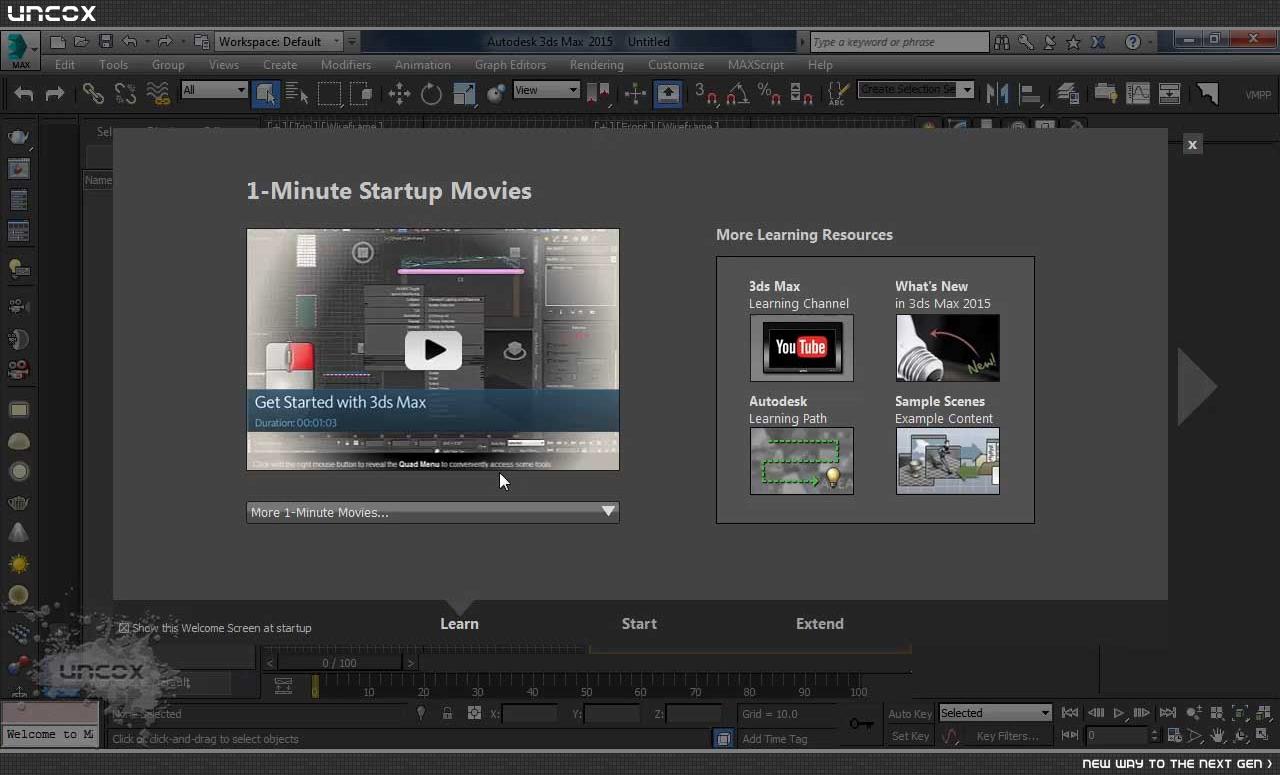Open the Select by Name list

[x=297, y=93]
